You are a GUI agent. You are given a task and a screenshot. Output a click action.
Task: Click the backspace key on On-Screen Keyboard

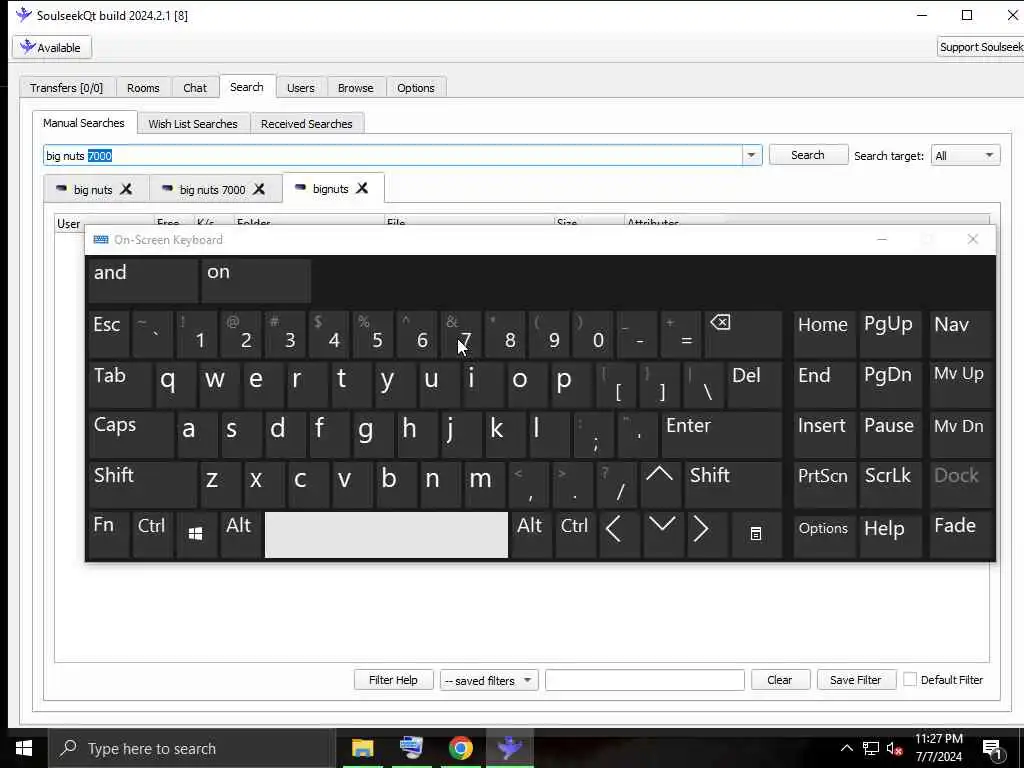tap(743, 334)
